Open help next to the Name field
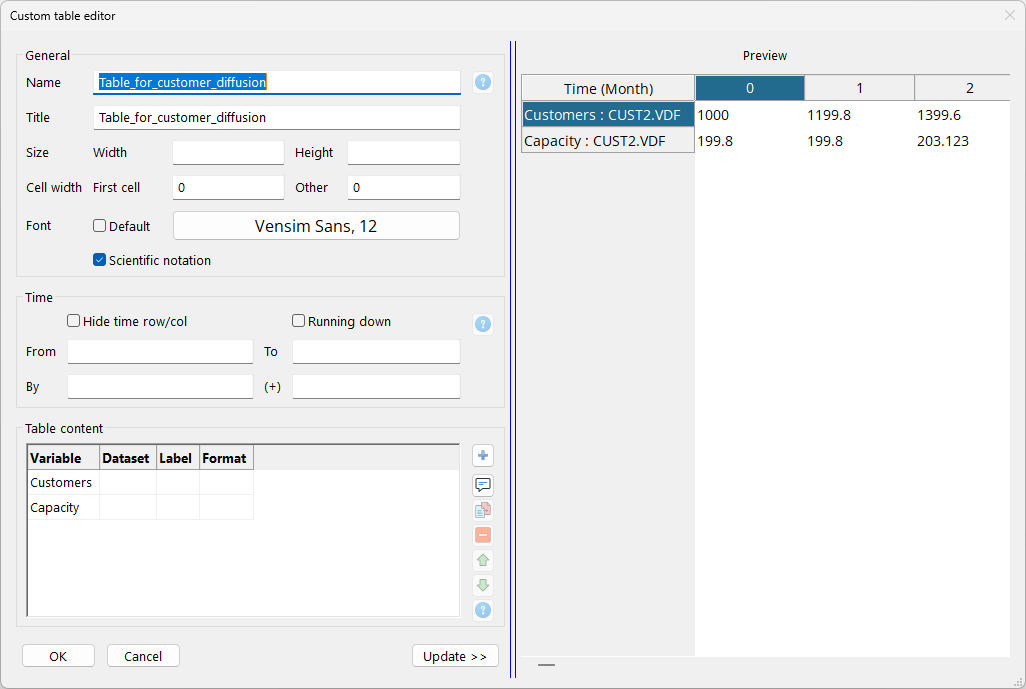The image size is (1026, 689). point(483,82)
